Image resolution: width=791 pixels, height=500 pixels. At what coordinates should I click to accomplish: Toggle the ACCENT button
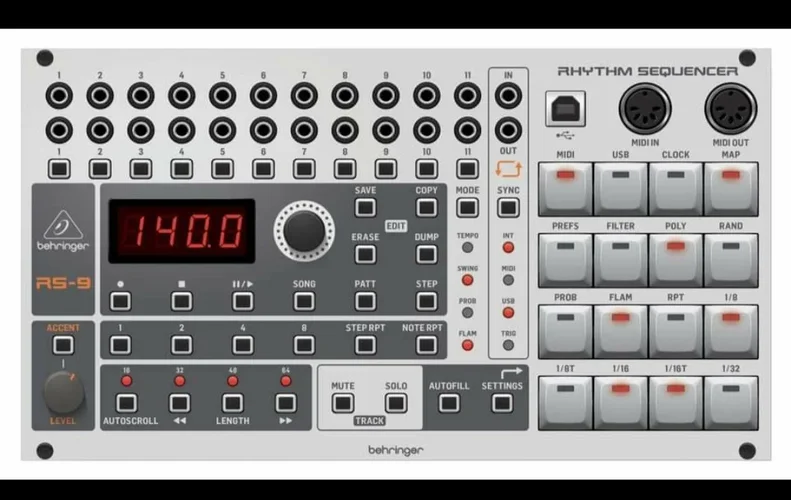point(63,345)
